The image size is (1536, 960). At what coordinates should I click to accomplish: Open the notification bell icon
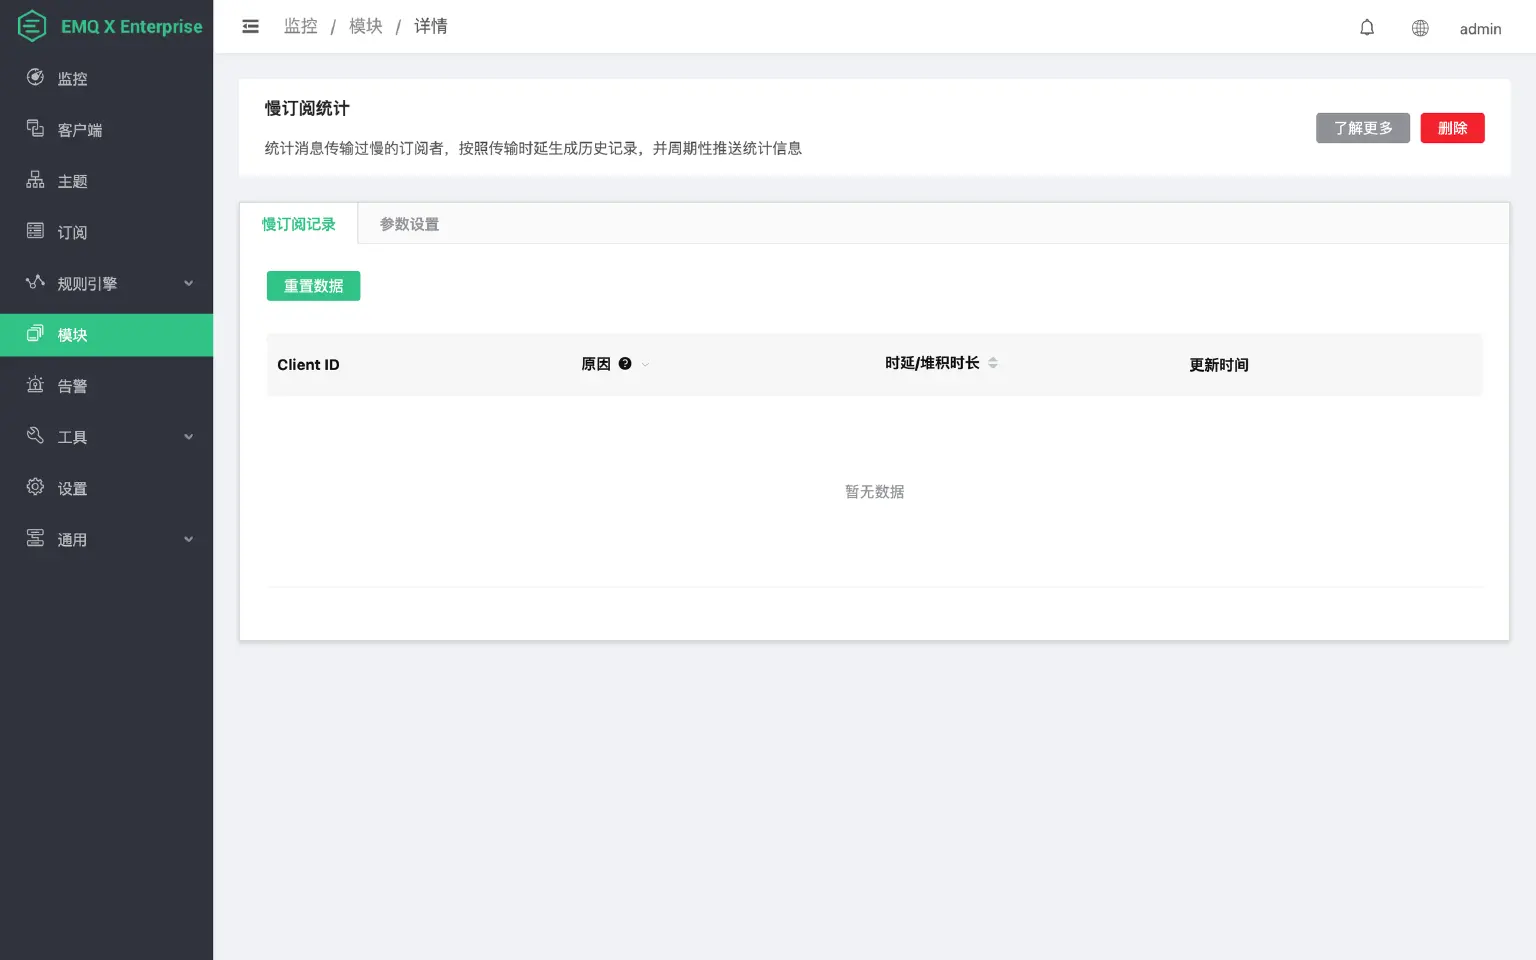(1366, 27)
